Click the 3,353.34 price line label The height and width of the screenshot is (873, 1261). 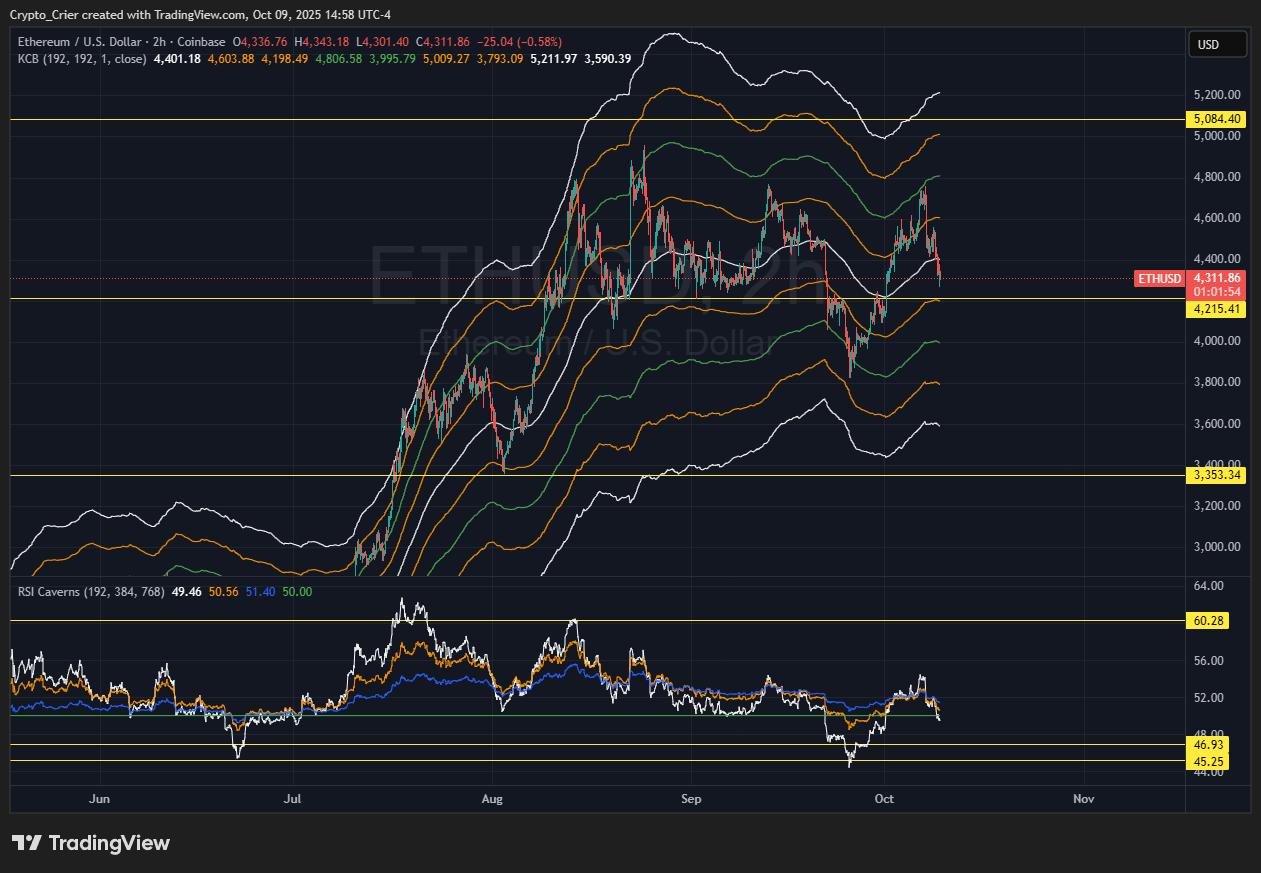click(x=1217, y=475)
